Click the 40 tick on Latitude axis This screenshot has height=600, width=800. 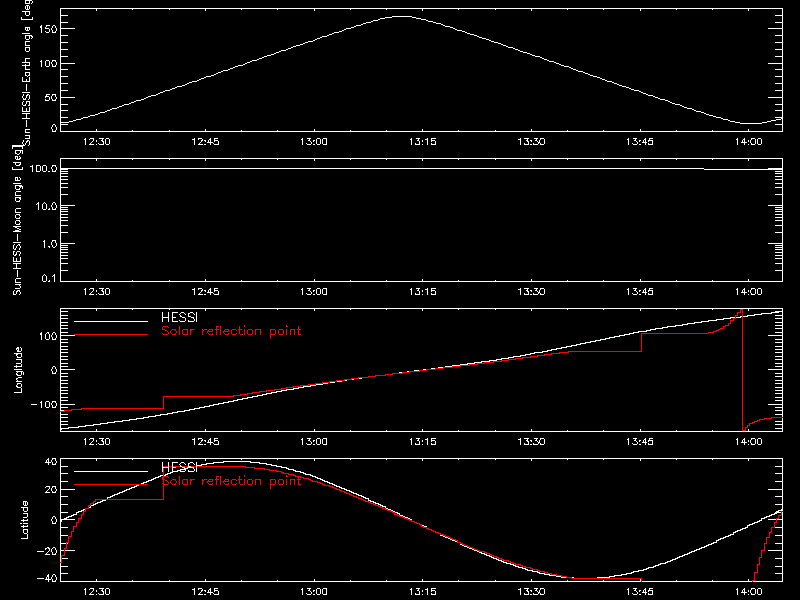51,462
